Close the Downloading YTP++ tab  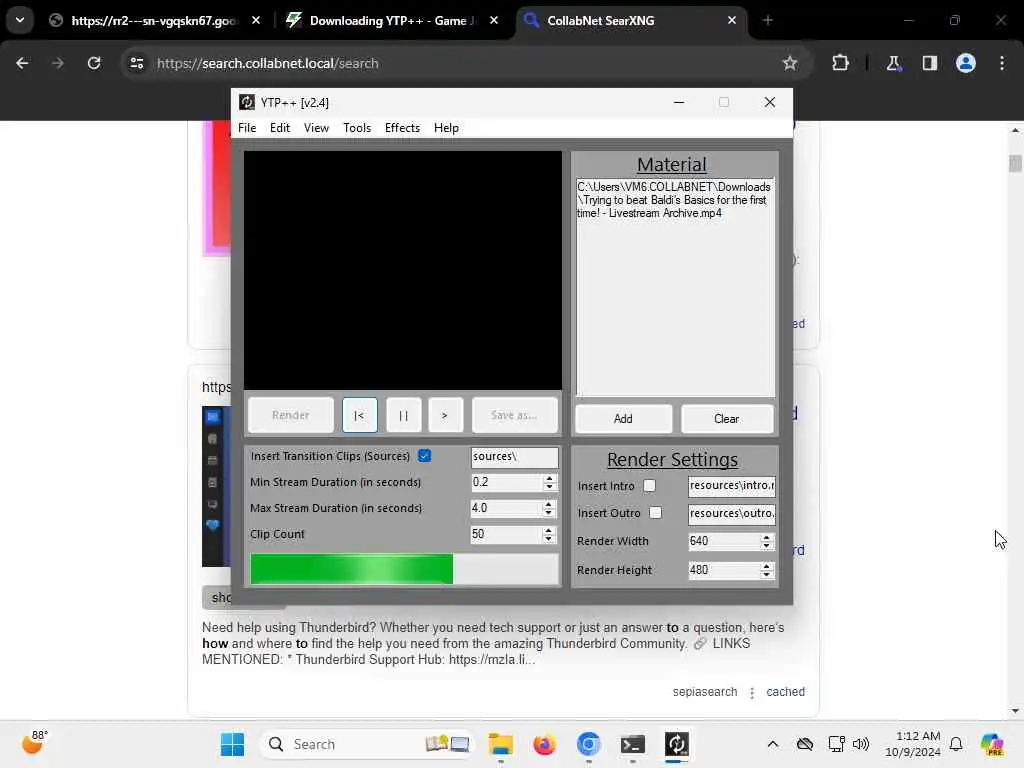pos(494,21)
